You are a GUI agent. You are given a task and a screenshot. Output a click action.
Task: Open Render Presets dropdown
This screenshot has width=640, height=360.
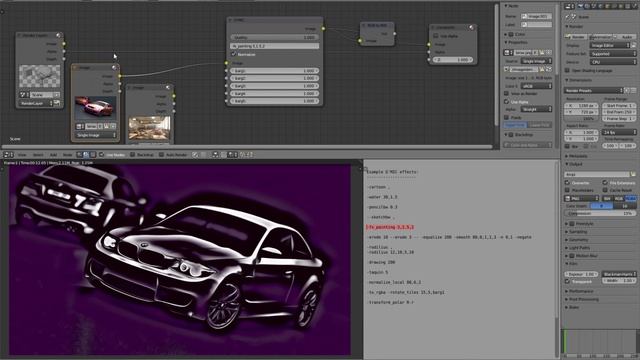tap(594, 90)
